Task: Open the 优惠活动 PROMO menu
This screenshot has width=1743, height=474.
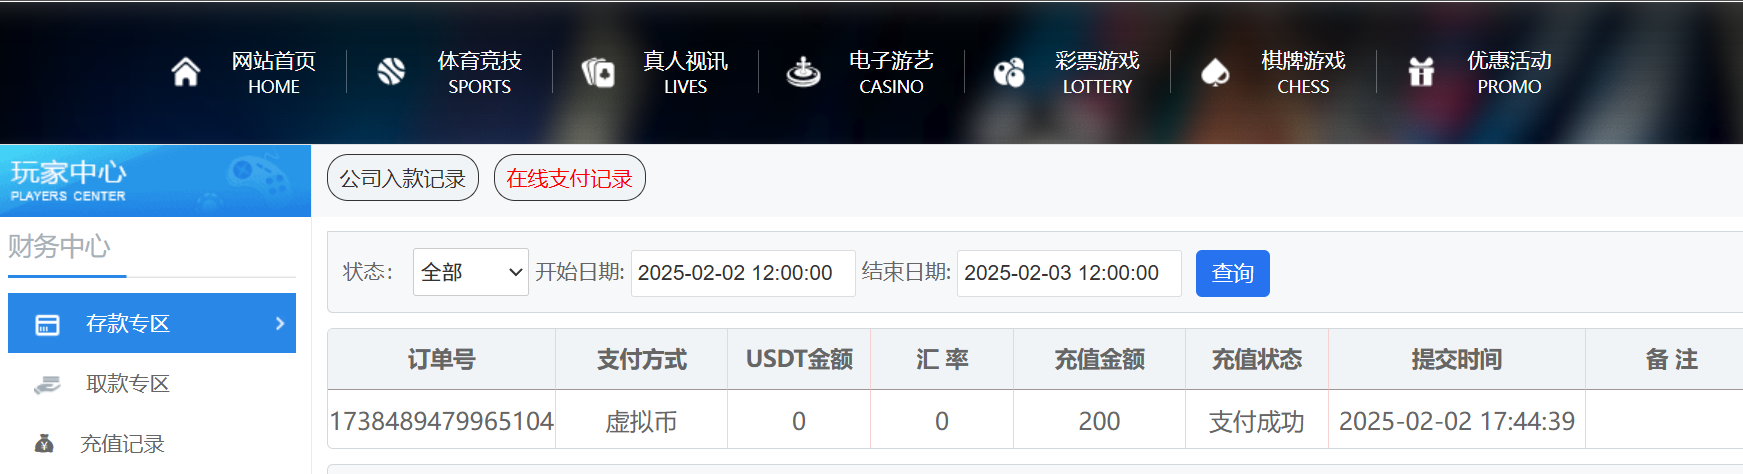Action: pos(1509,72)
